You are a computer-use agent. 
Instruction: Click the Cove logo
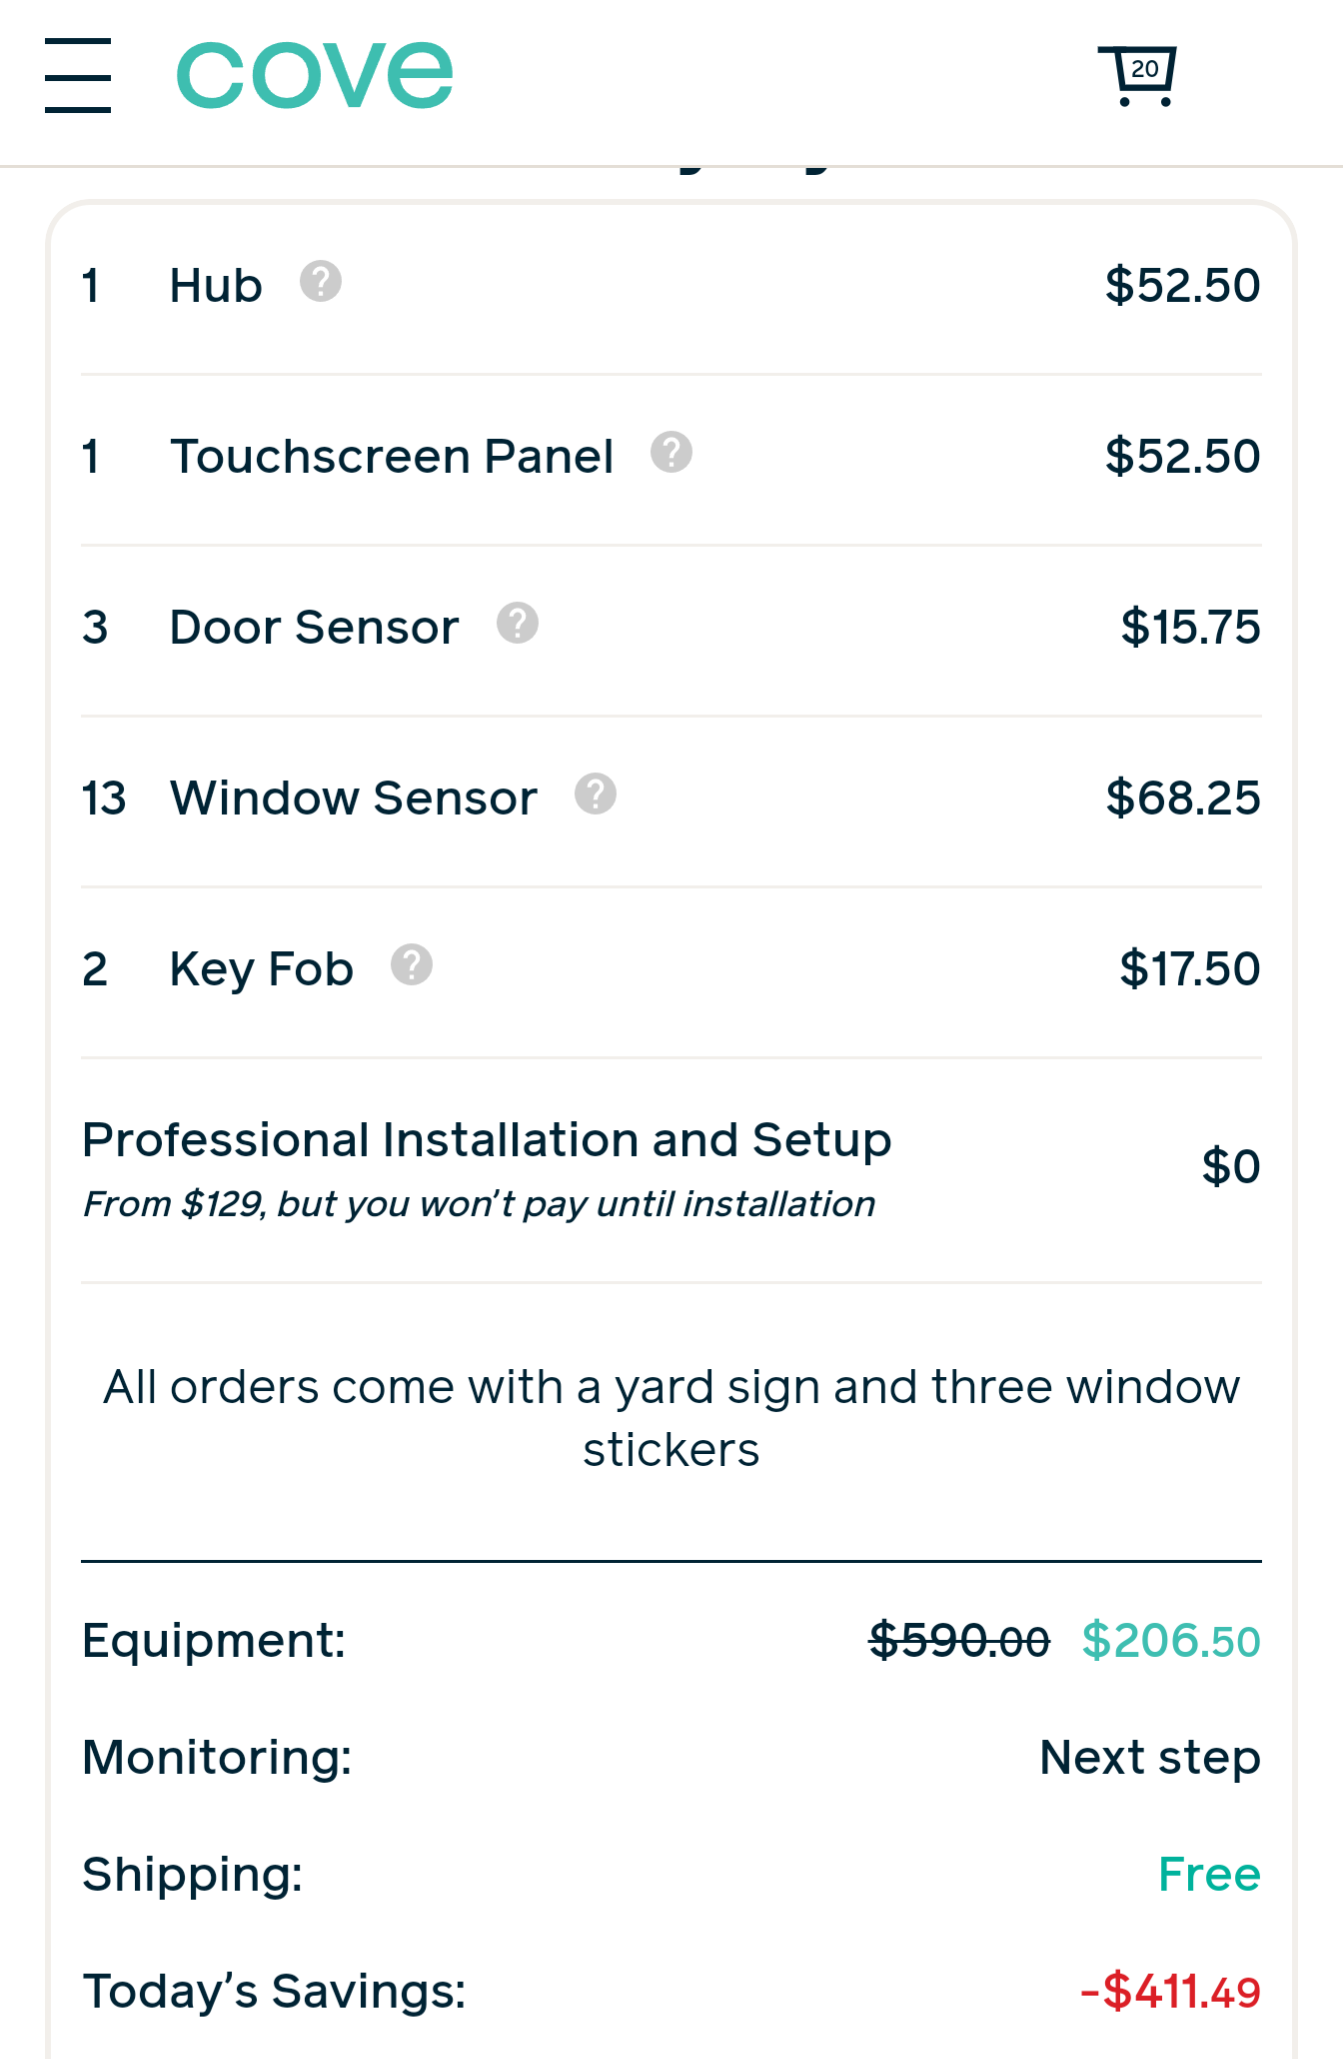point(315,76)
